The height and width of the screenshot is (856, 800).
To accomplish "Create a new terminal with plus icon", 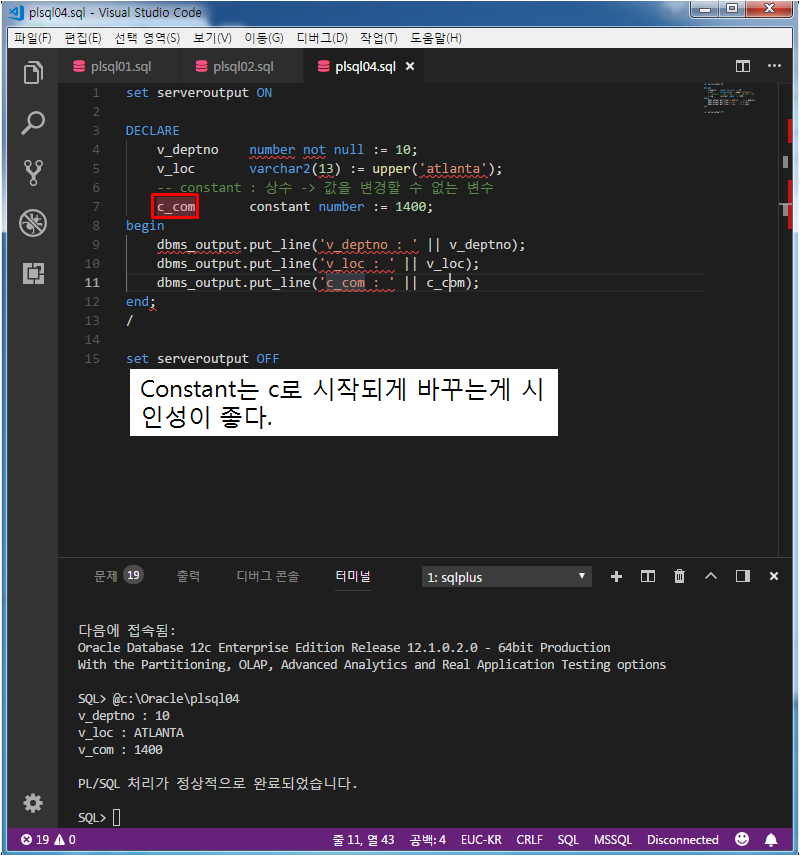I will [617, 576].
